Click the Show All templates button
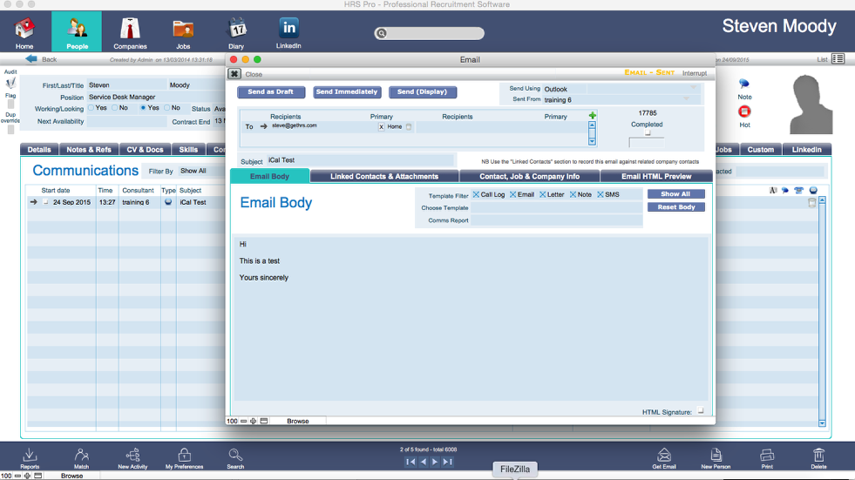Image resolution: width=855 pixels, height=480 pixels. 676,194
